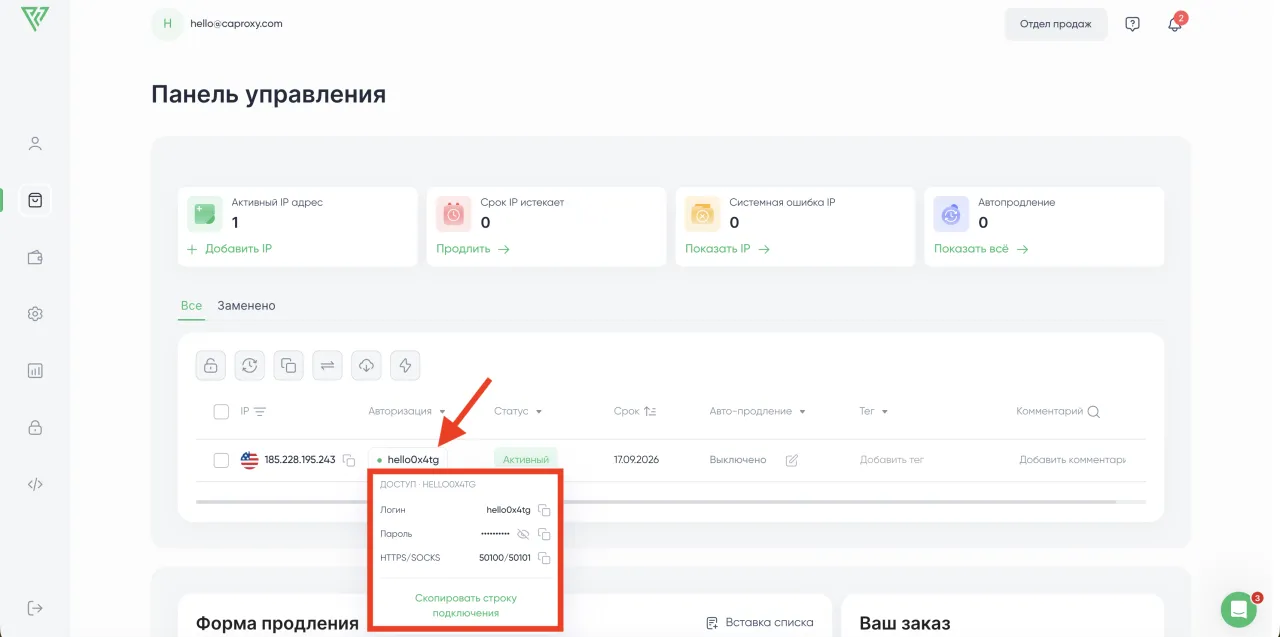Screen dimensions: 1280x637
Task: Click the Выключено auto-renewal text
Action: (x=738, y=460)
